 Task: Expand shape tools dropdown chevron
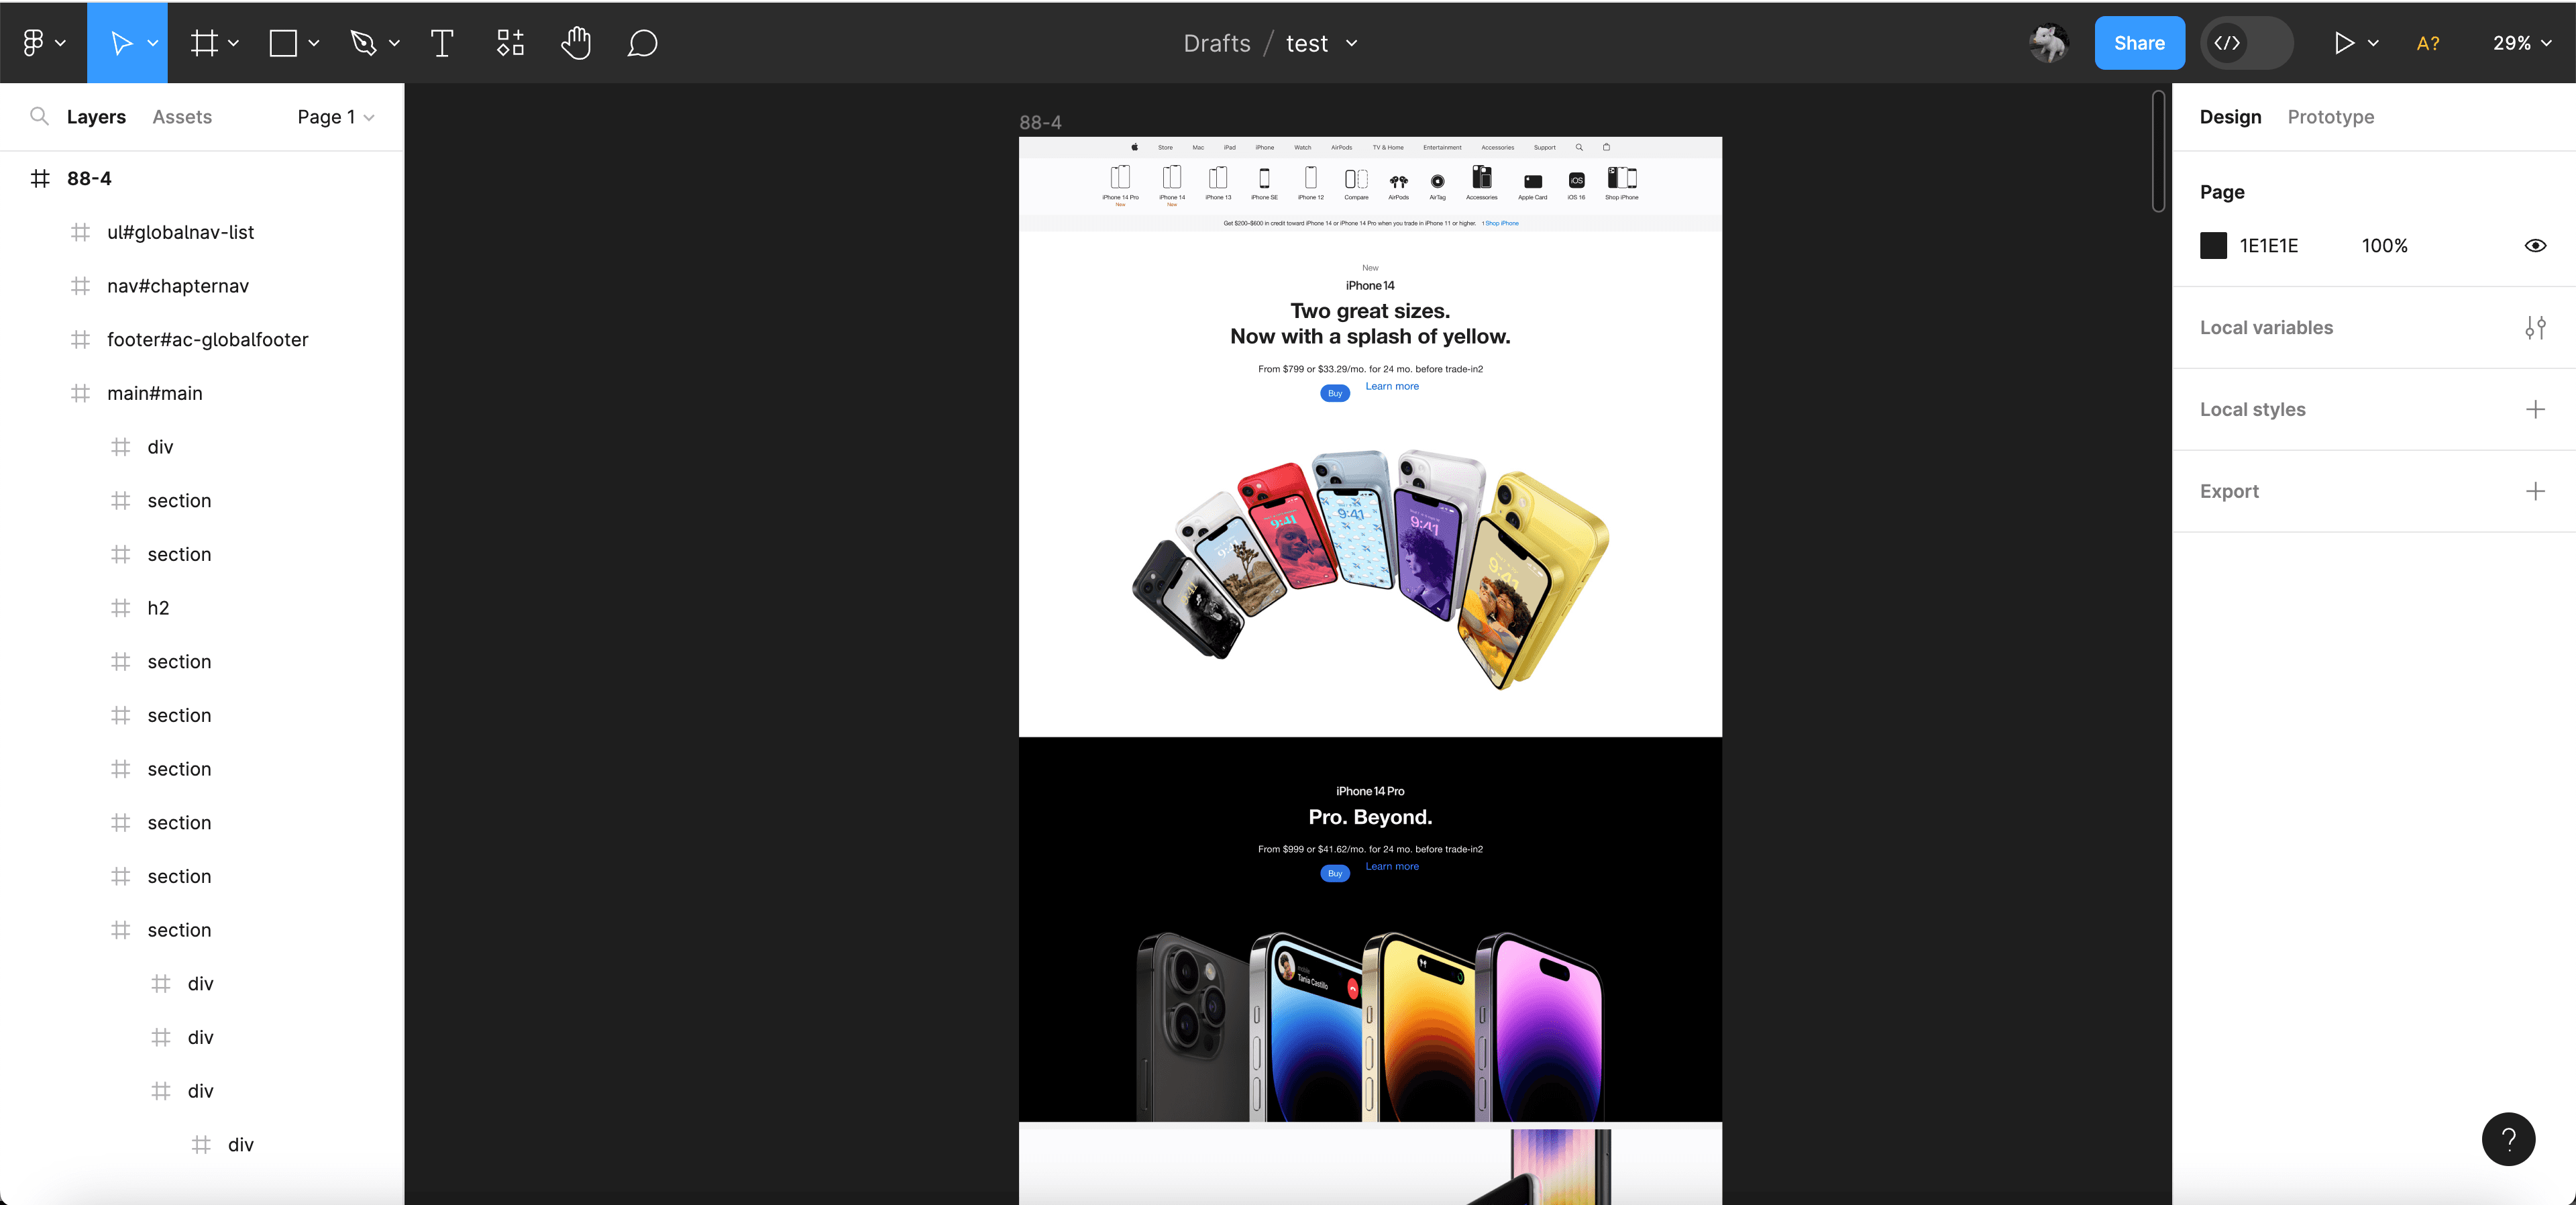(x=314, y=43)
